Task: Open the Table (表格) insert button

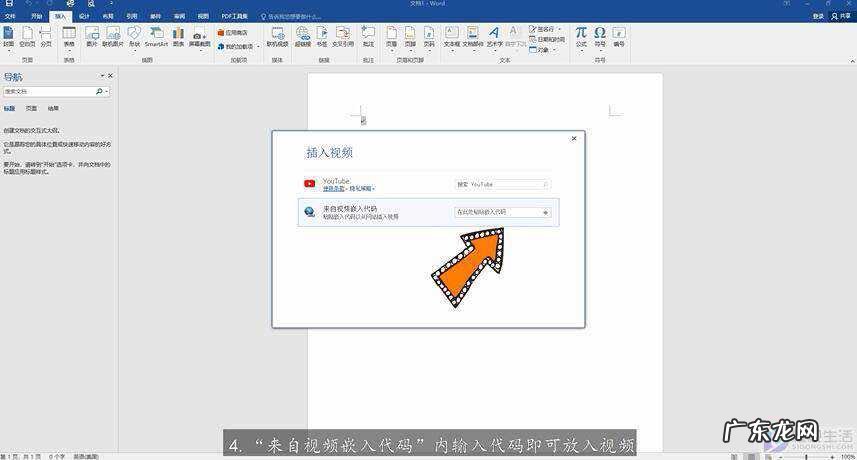Action: (69, 37)
